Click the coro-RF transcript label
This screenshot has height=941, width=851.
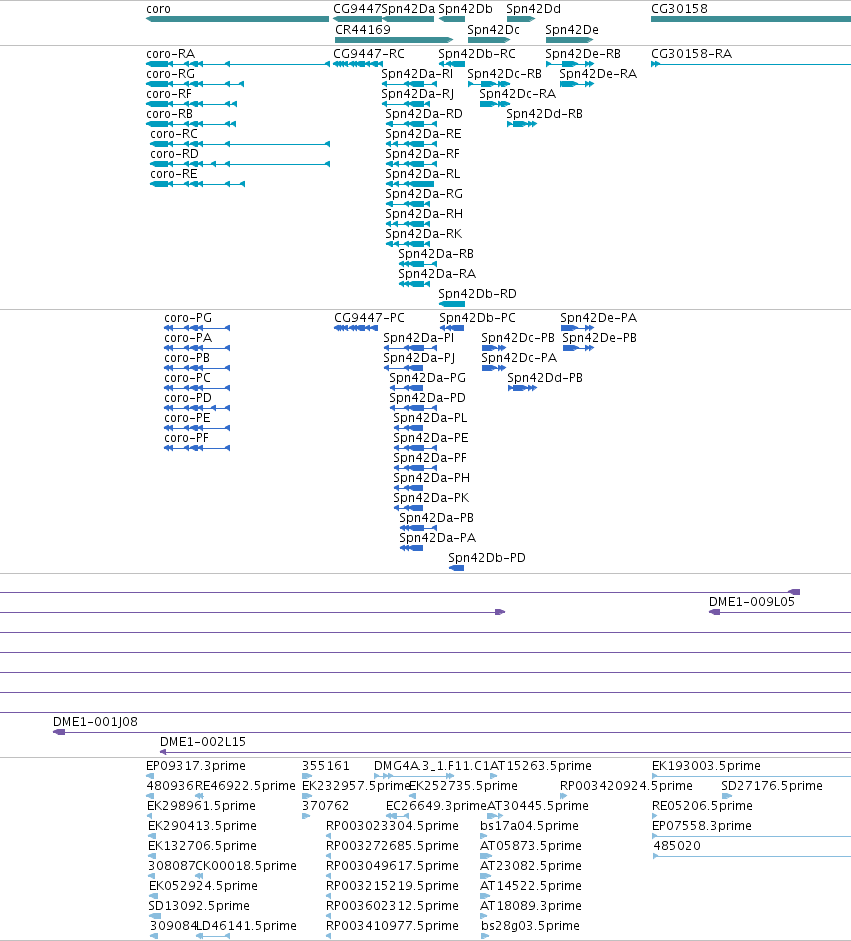pyautogui.click(x=169, y=94)
